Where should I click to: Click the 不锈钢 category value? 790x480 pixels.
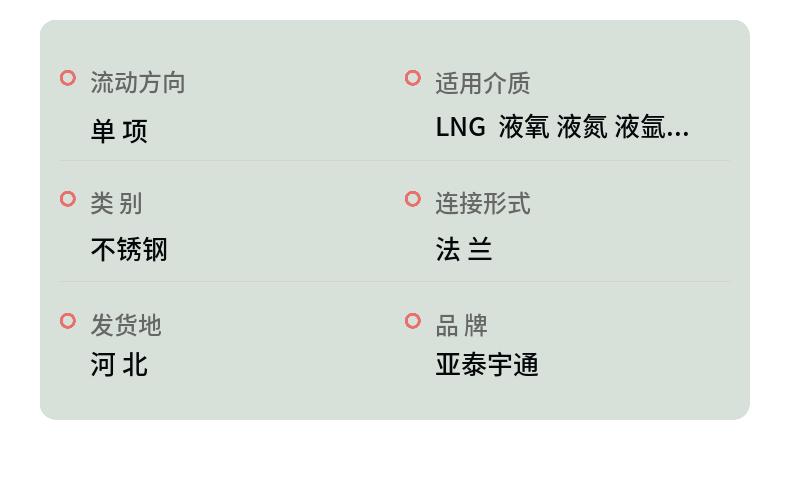tap(129, 249)
